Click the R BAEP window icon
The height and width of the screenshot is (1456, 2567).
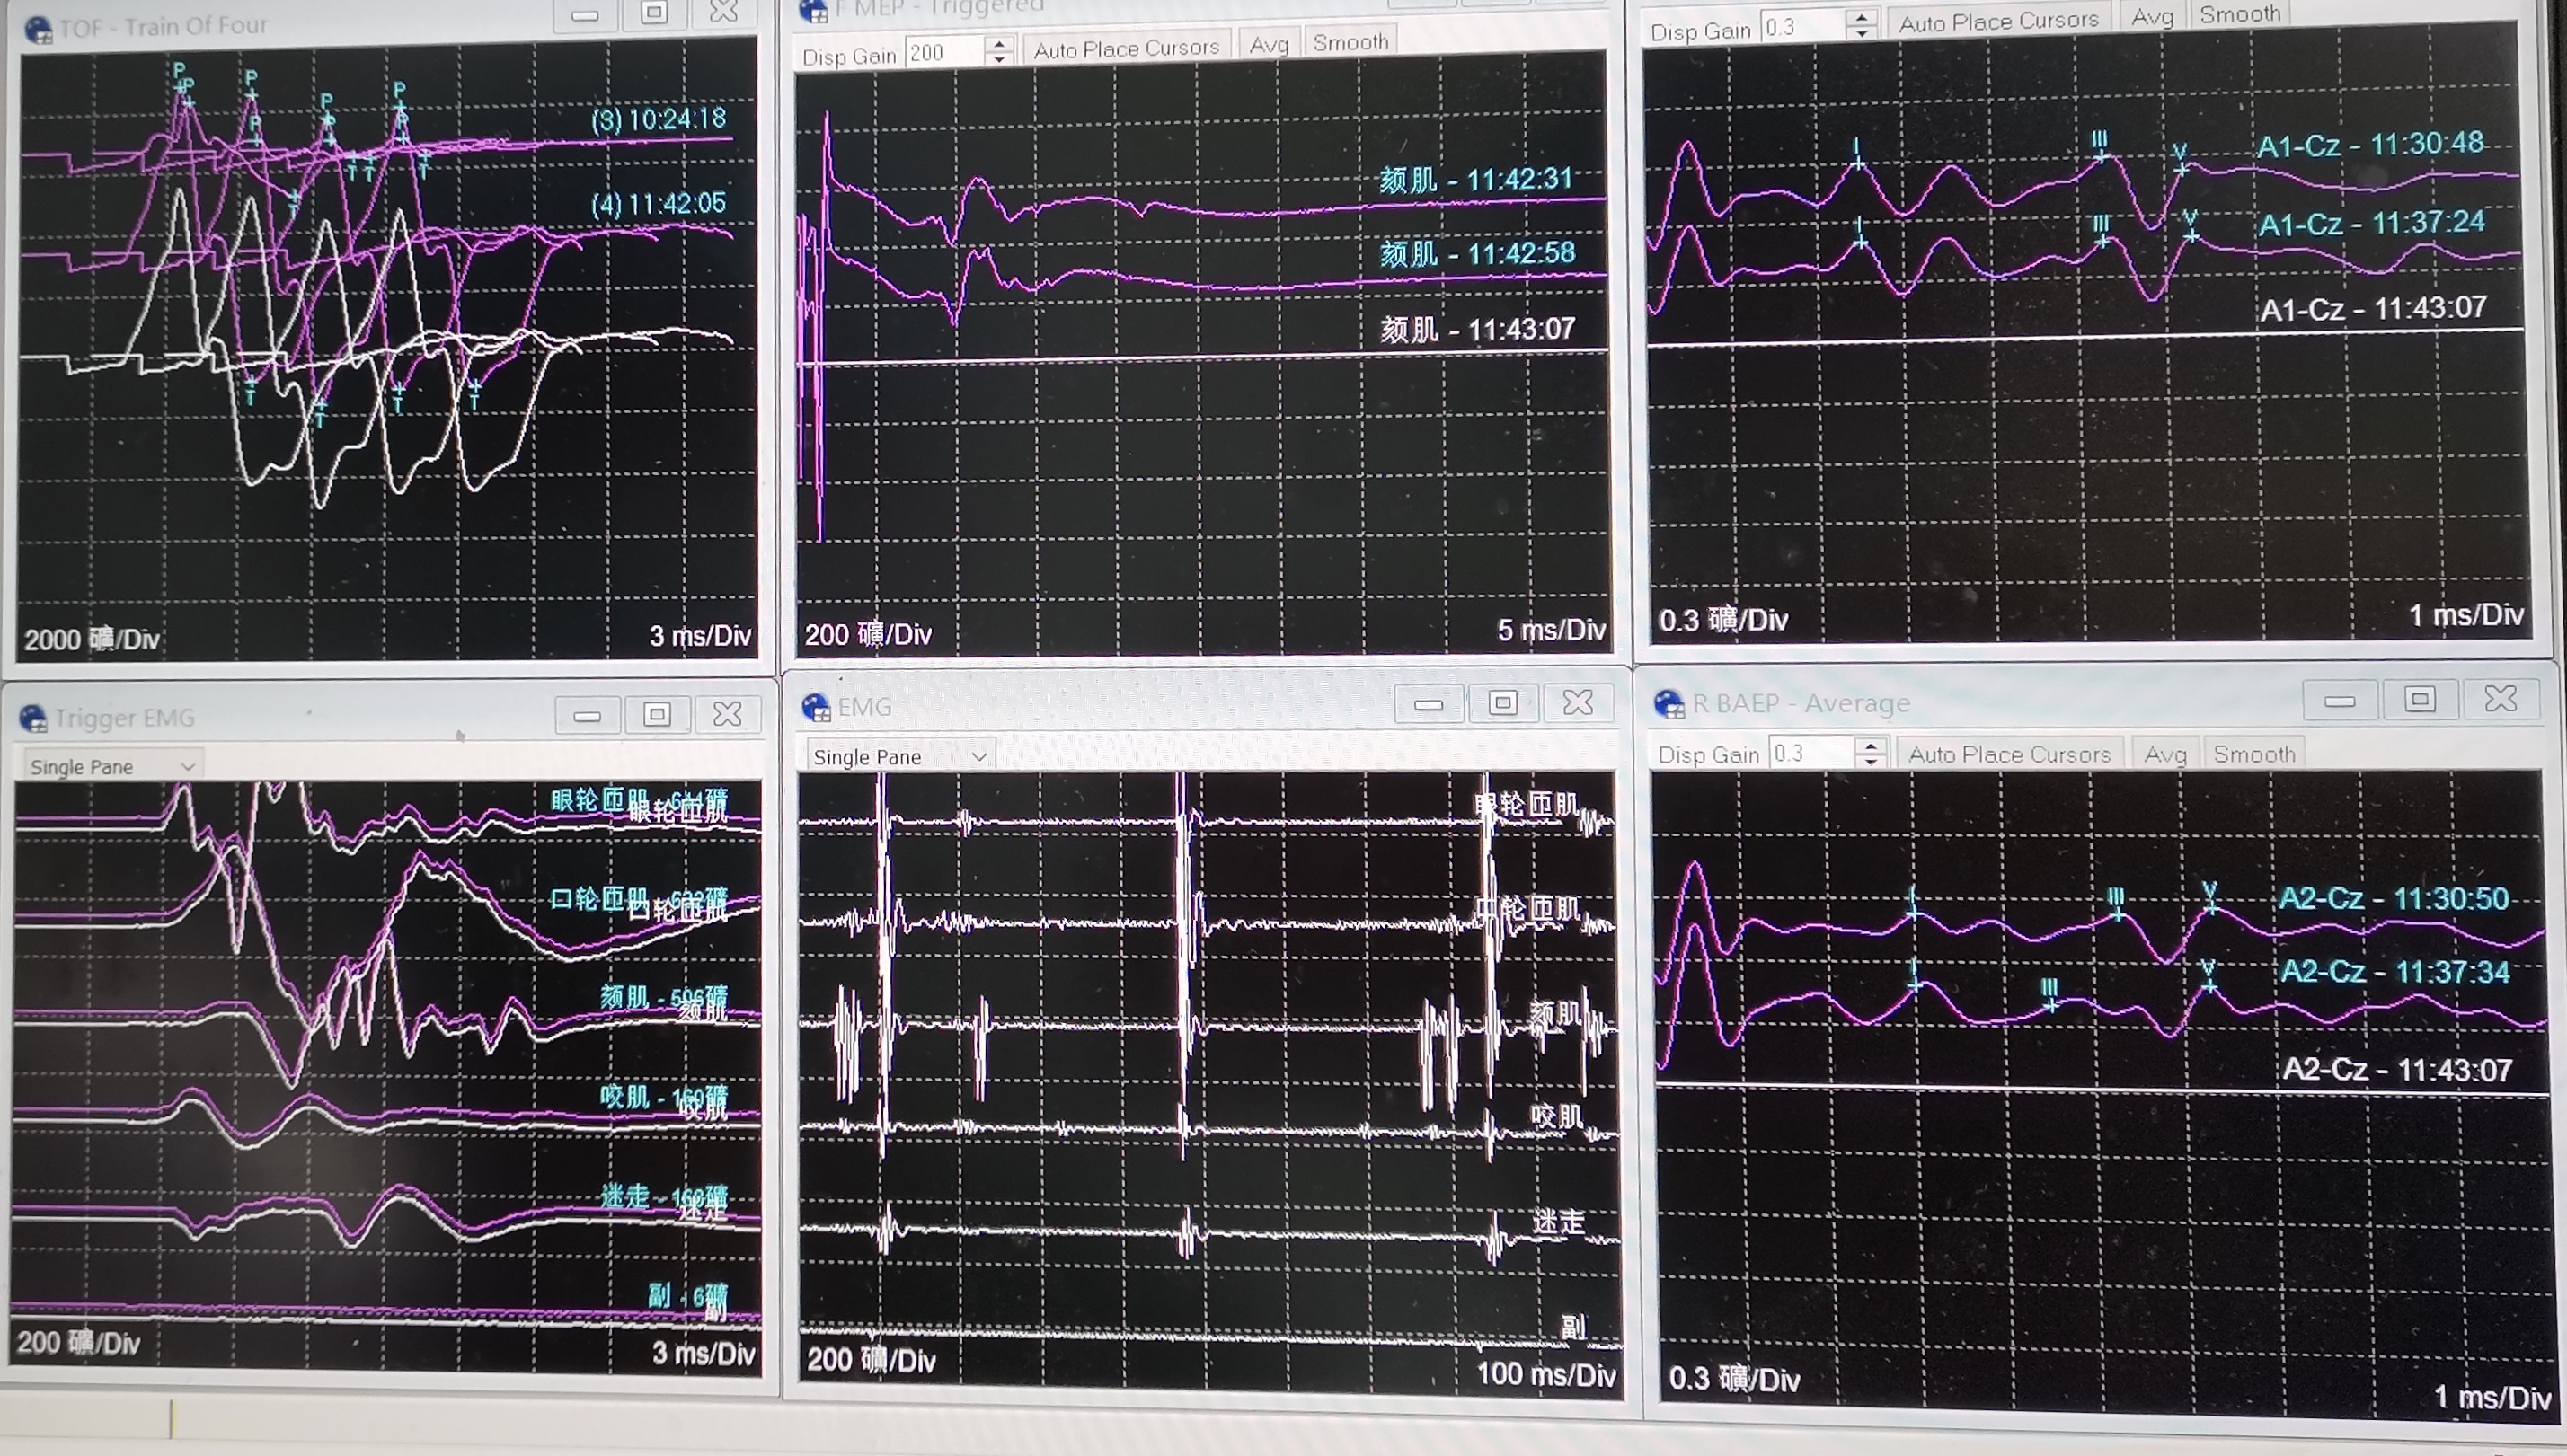point(1669,704)
